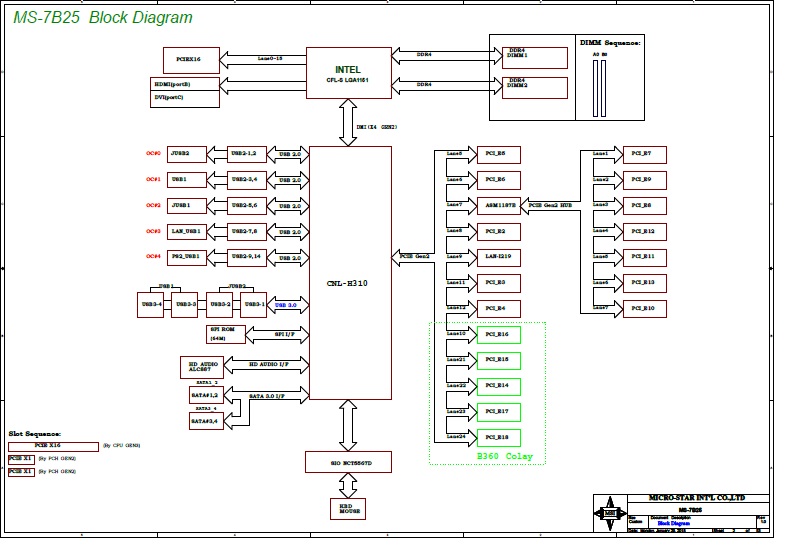Click the green PCI_E16 box
785x555 pixels.
pyautogui.click(x=499, y=334)
